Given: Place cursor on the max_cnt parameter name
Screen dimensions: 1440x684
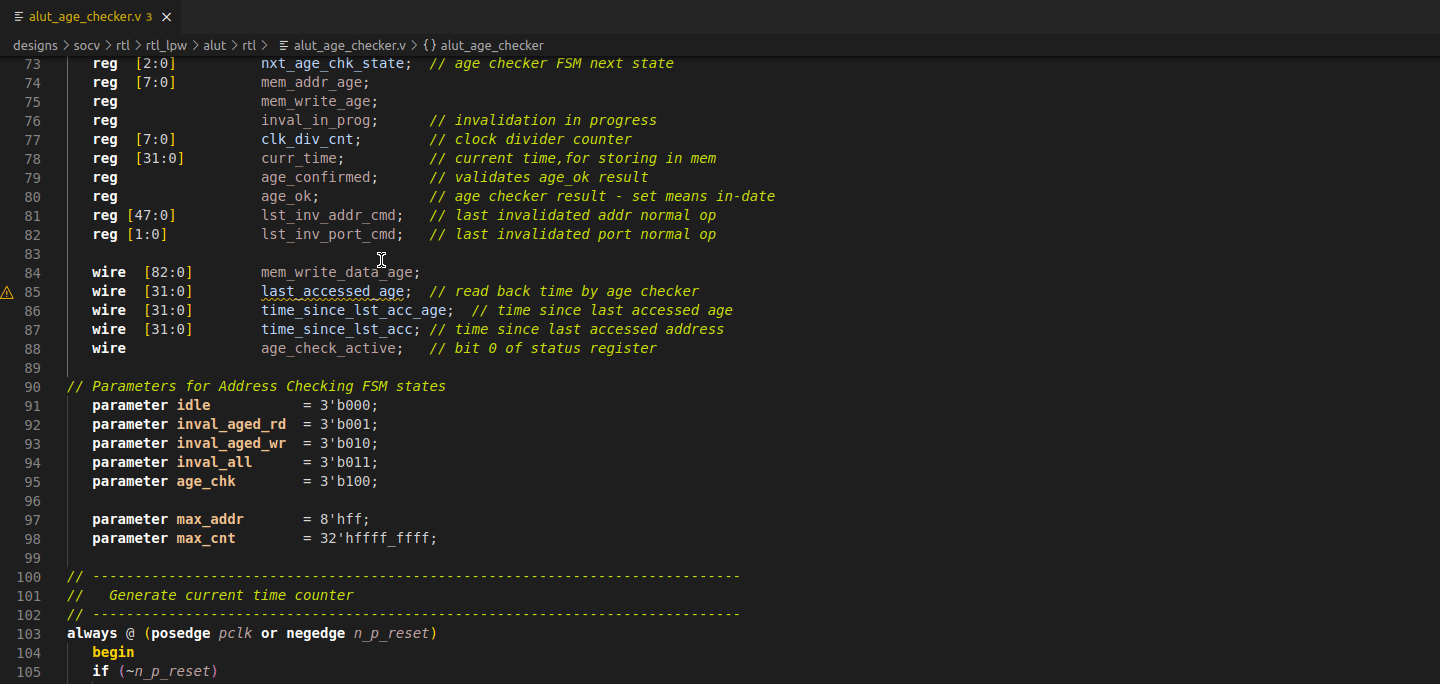Looking at the screenshot, I should click(x=206, y=539).
